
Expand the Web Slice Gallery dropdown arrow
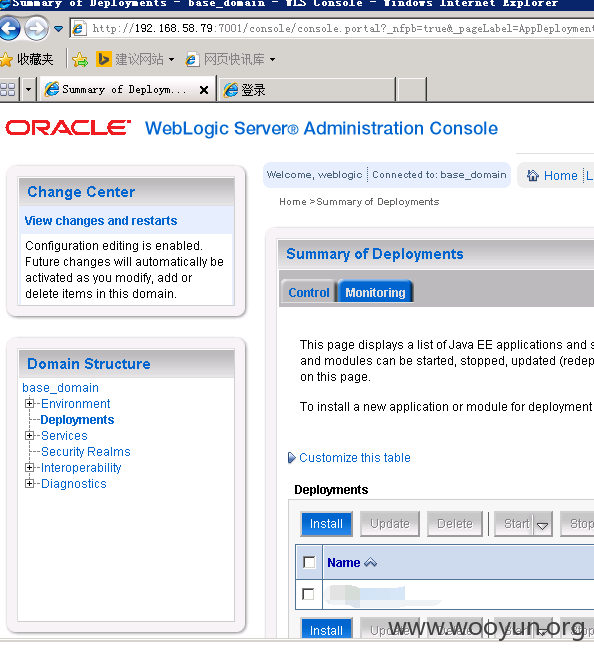click(272, 60)
